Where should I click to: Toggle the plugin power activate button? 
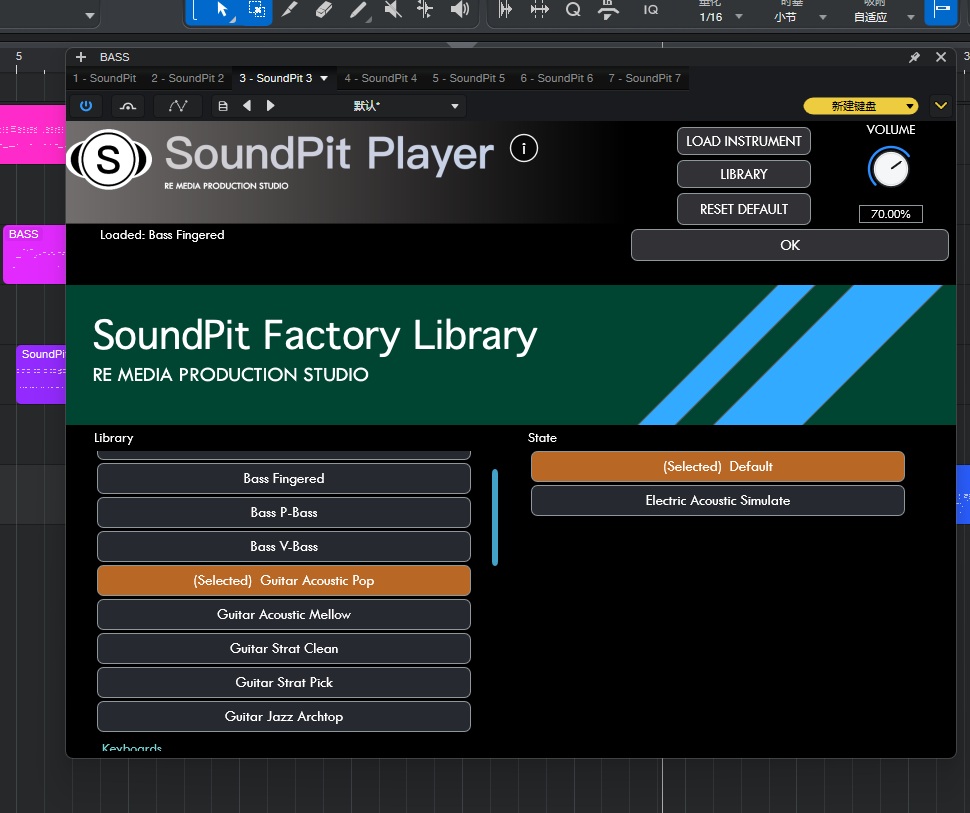86,106
